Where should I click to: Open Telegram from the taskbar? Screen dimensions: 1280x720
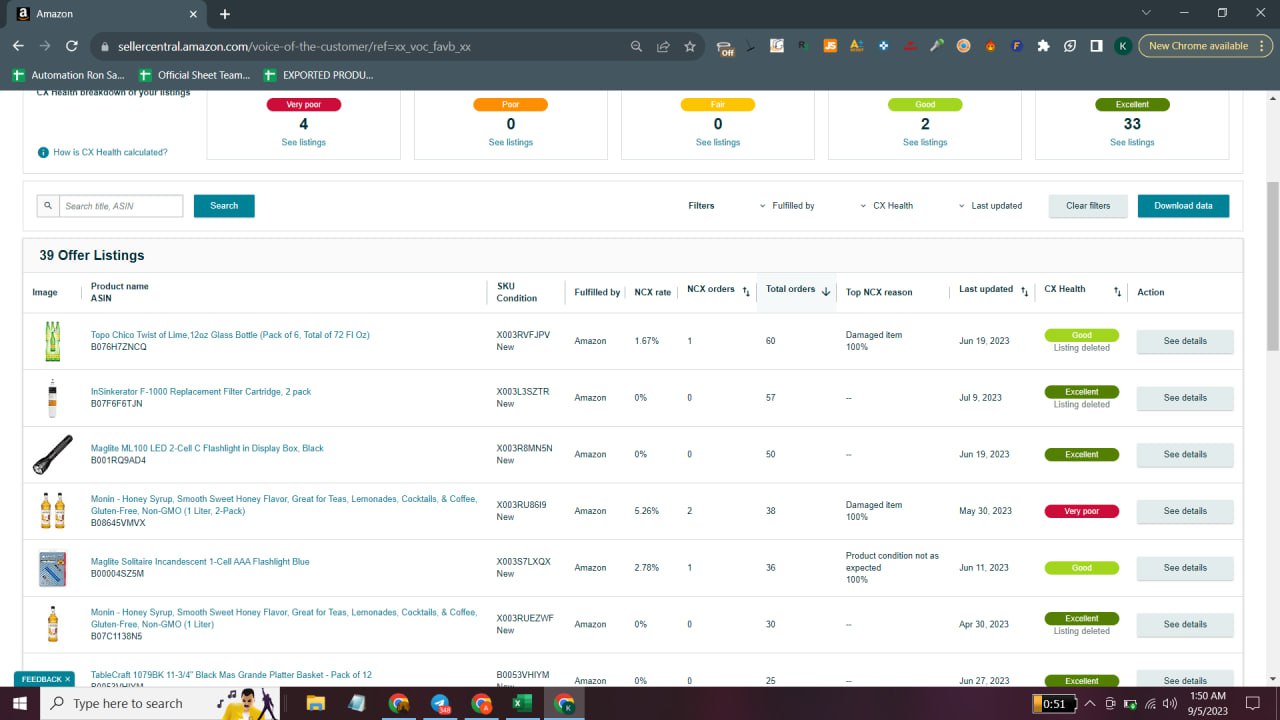pyautogui.click(x=440, y=703)
